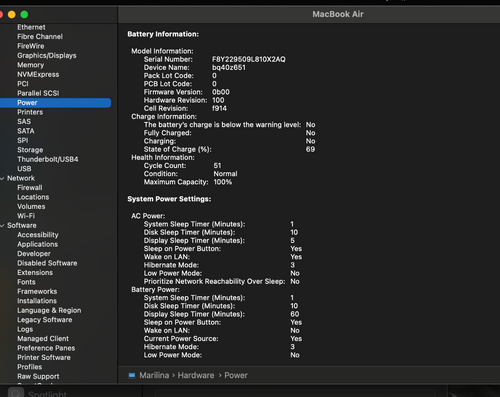Click the yellow minimize window button
Viewport: 500px width, 397px height.
[x=12, y=15]
